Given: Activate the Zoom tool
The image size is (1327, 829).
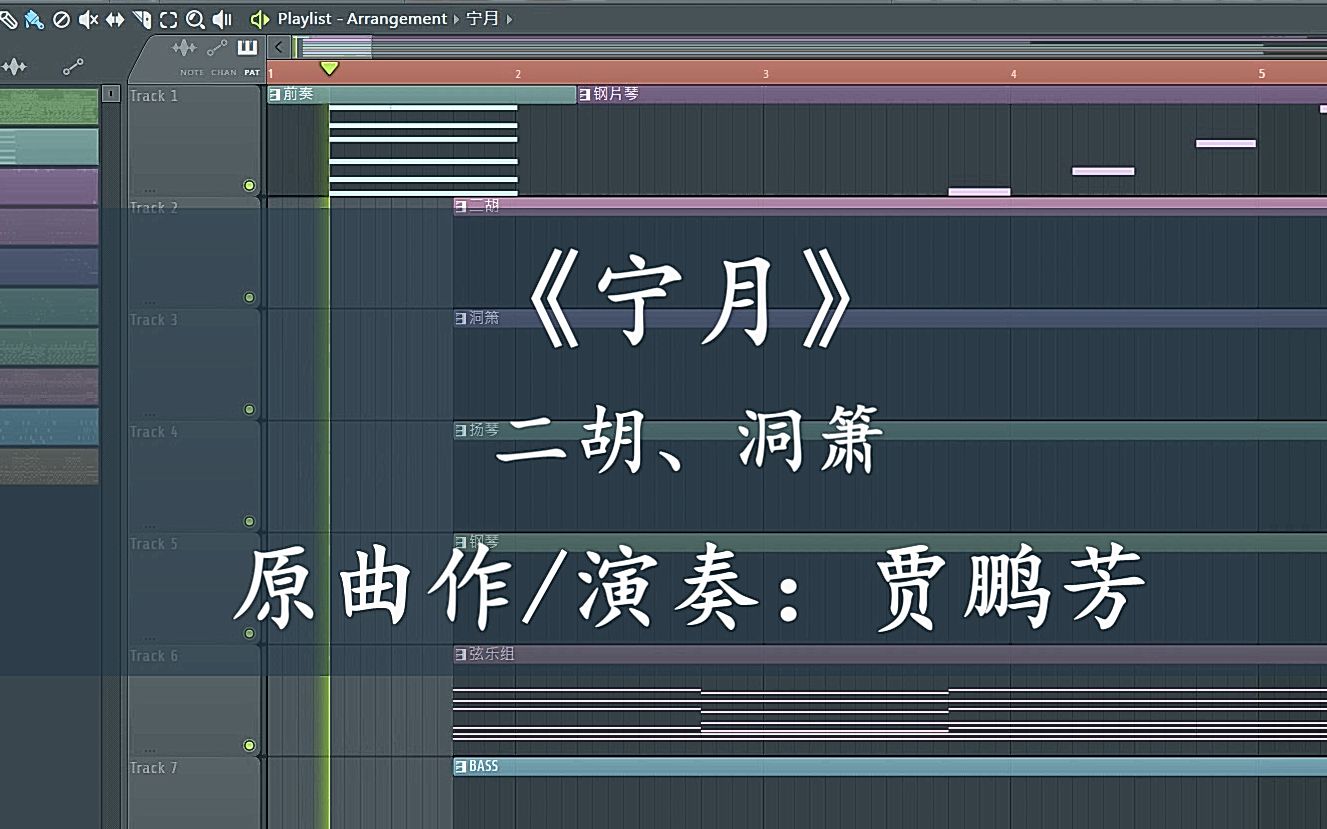Looking at the screenshot, I should tap(196, 19).
